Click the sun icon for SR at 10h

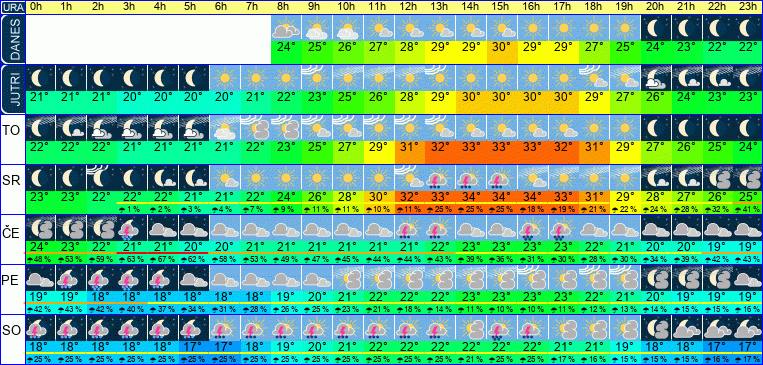pyautogui.click(x=347, y=178)
